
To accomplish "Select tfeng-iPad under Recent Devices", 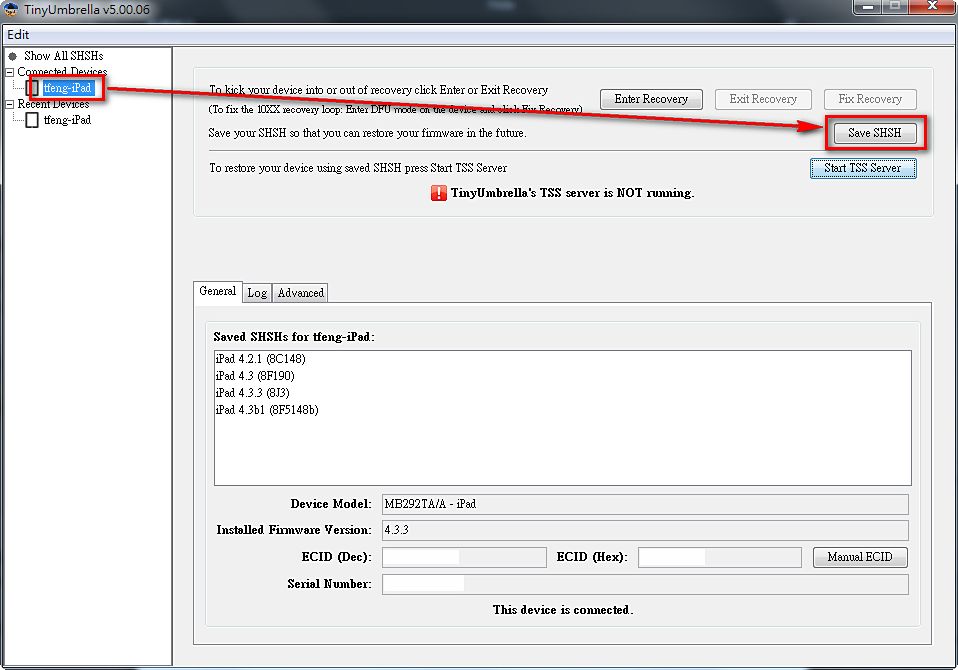I will (x=67, y=120).
